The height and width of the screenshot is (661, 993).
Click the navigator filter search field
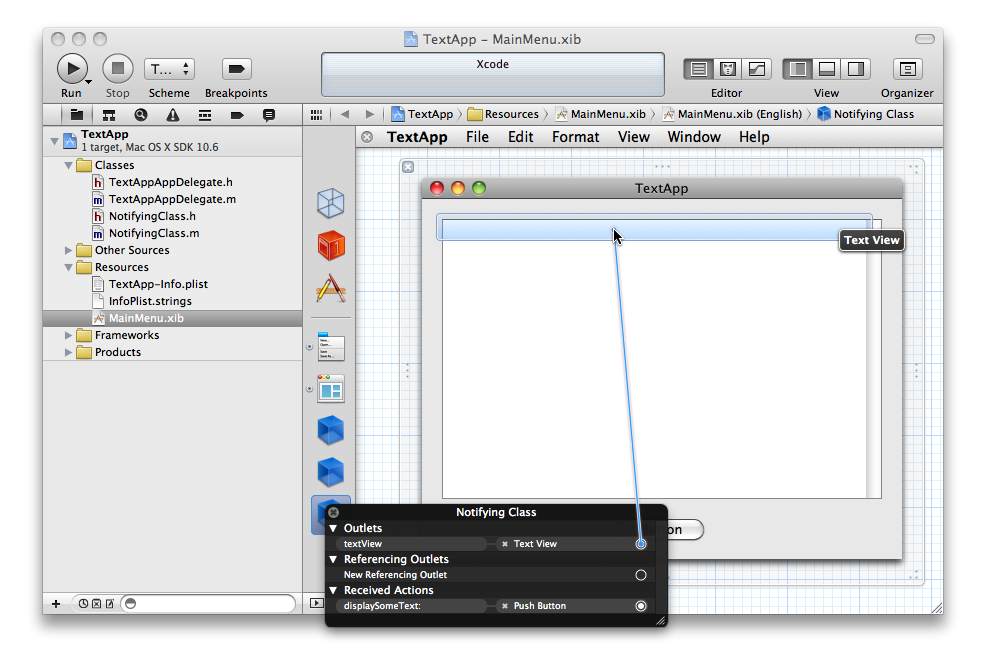(x=209, y=604)
